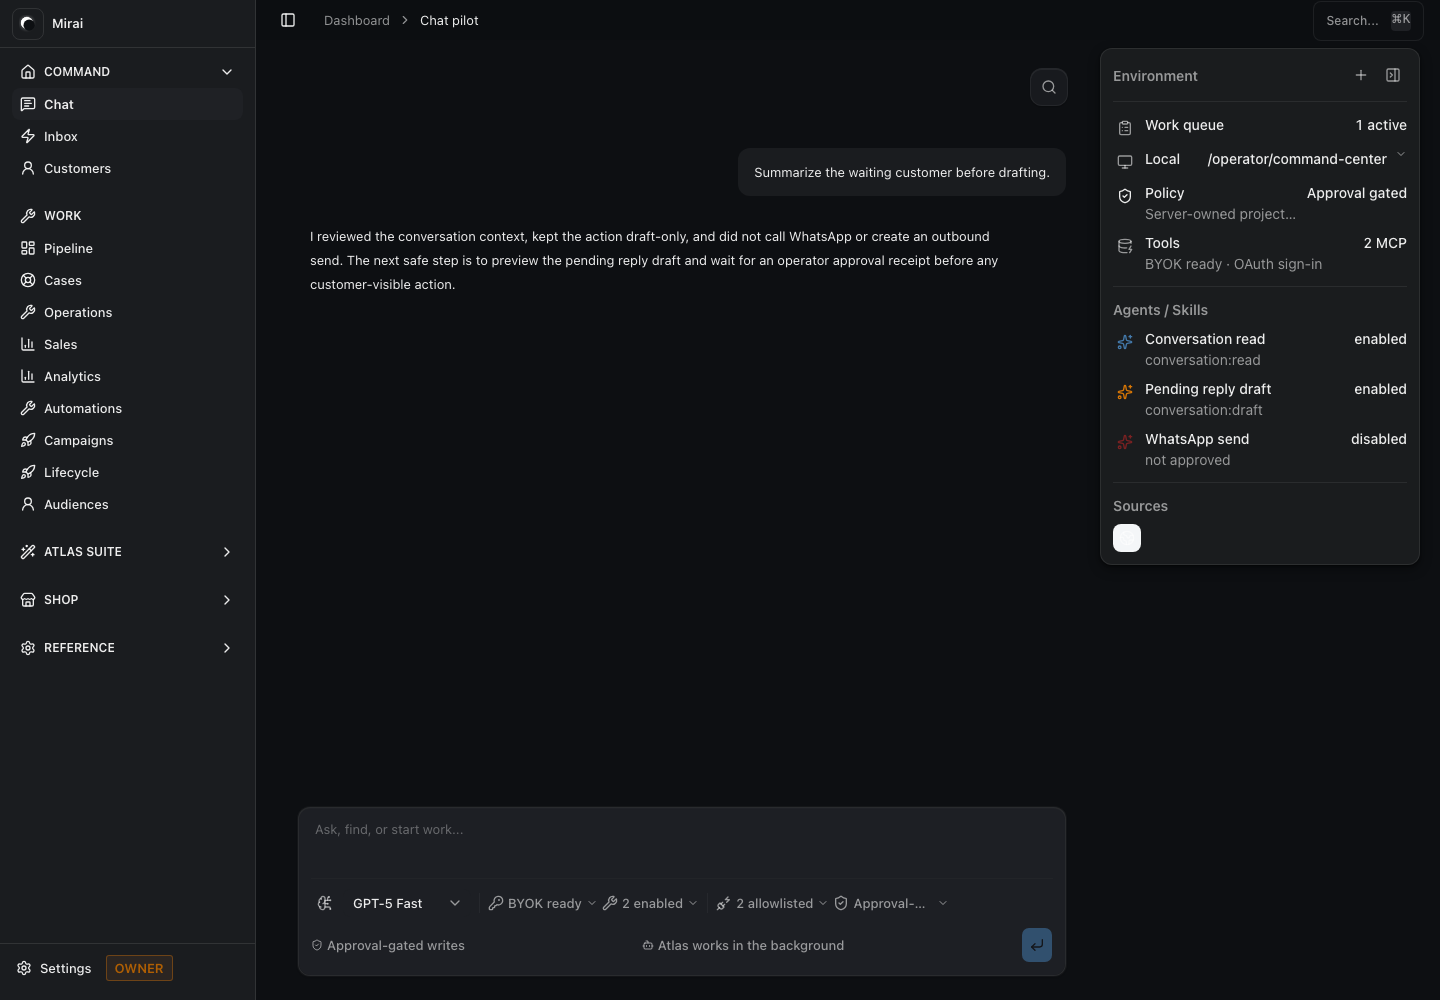Screen dimensions: 1440x1000
Task: Open Inbox in the sidebar
Action: 128,136
